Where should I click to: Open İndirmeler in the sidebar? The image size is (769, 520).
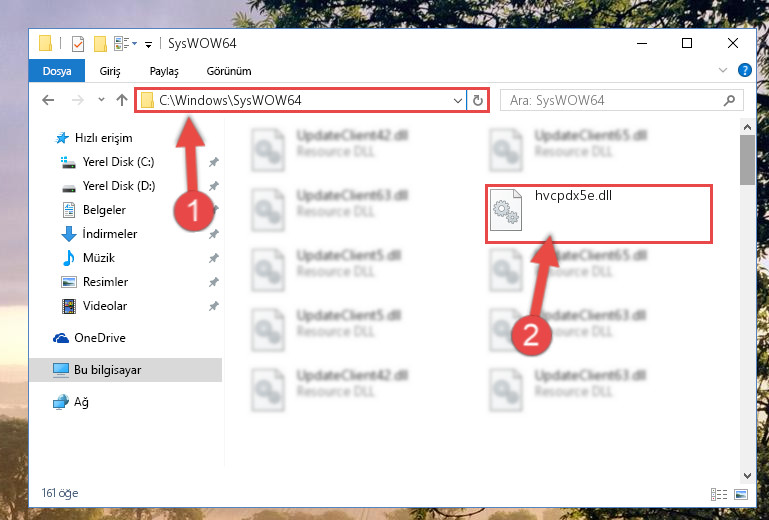pos(110,234)
